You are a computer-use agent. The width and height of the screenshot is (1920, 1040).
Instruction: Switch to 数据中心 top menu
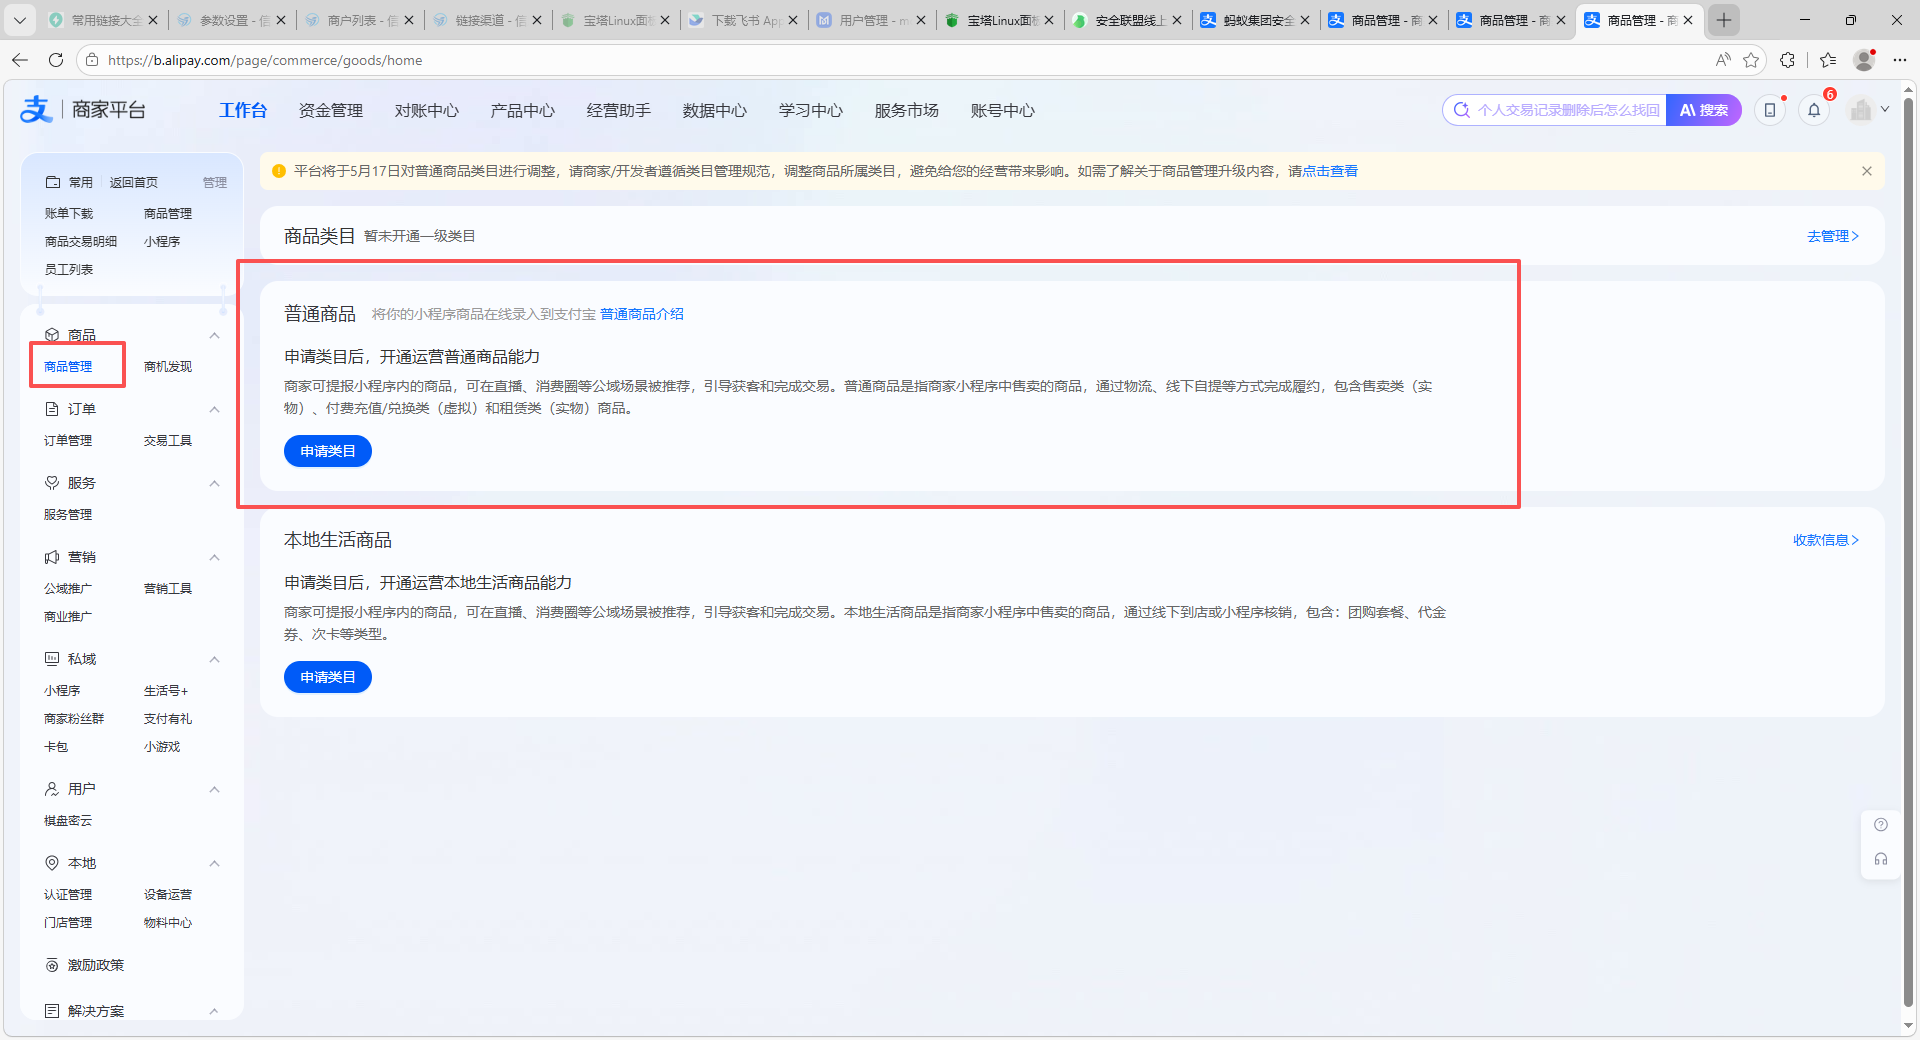[714, 110]
